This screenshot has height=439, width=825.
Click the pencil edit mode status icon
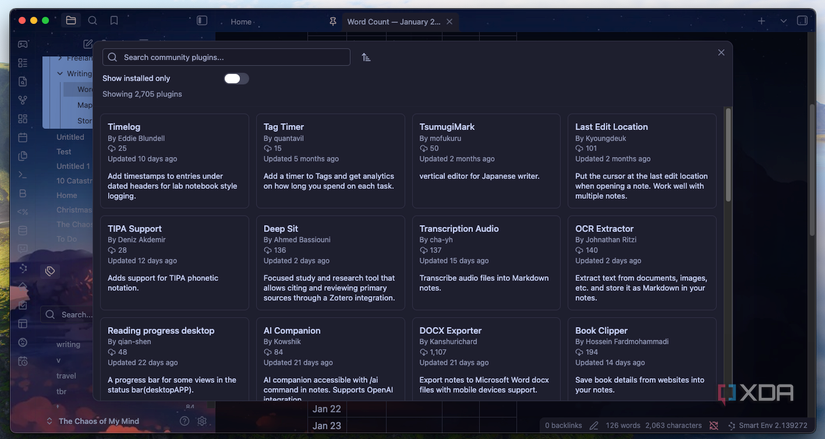594,425
